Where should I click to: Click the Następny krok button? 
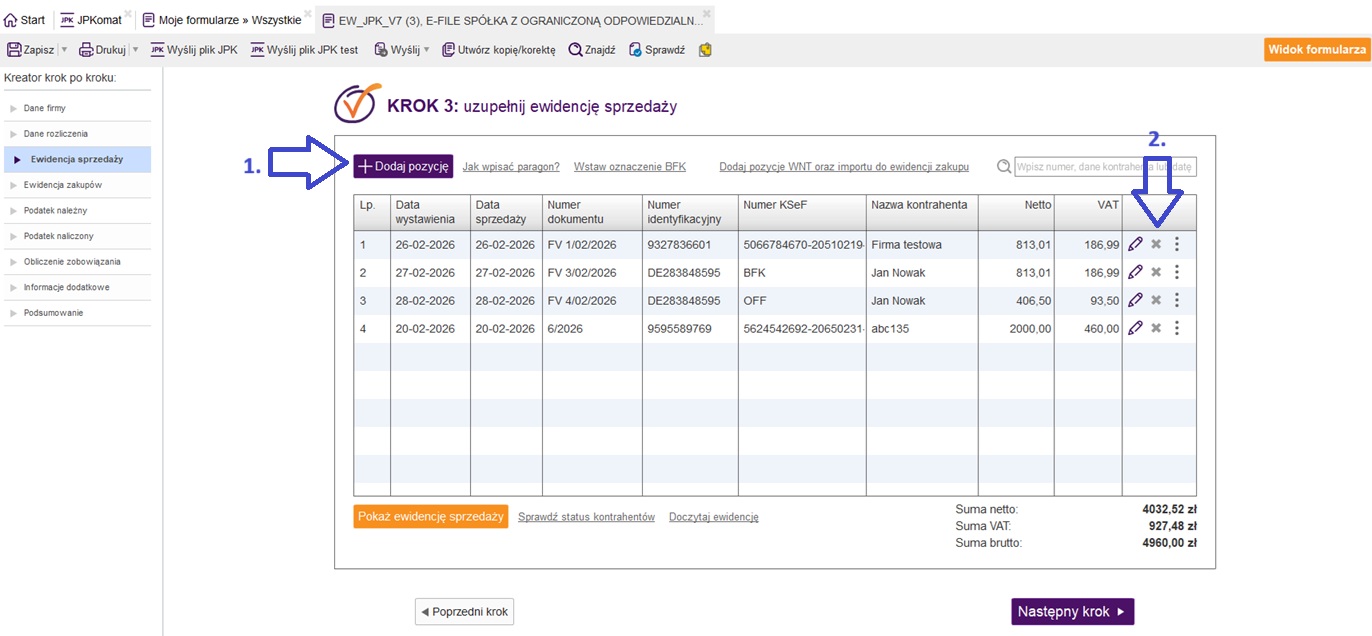[x=1072, y=612]
